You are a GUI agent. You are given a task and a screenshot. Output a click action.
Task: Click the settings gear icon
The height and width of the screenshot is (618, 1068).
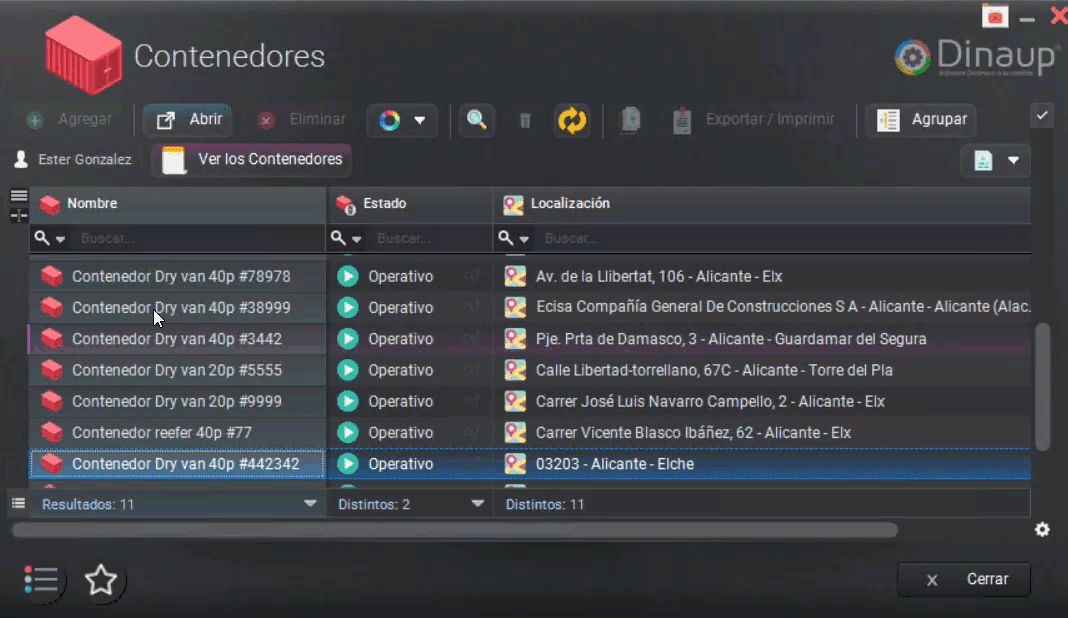(1042, 530)
